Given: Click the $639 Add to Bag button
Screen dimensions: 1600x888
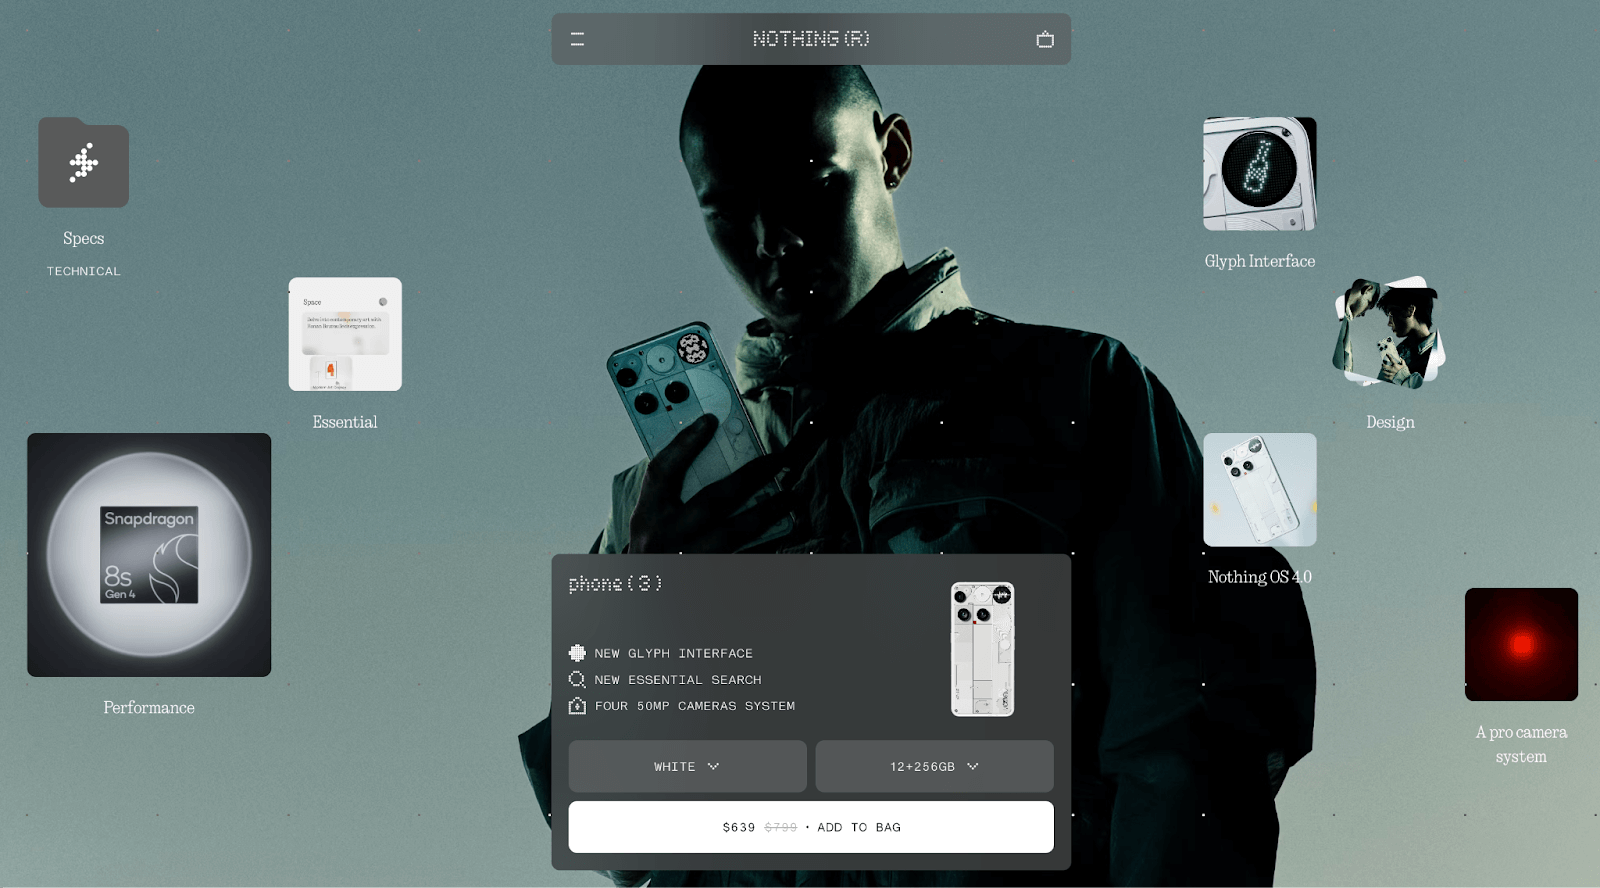Looking at the screenshot, I should (x=811, y=827).
